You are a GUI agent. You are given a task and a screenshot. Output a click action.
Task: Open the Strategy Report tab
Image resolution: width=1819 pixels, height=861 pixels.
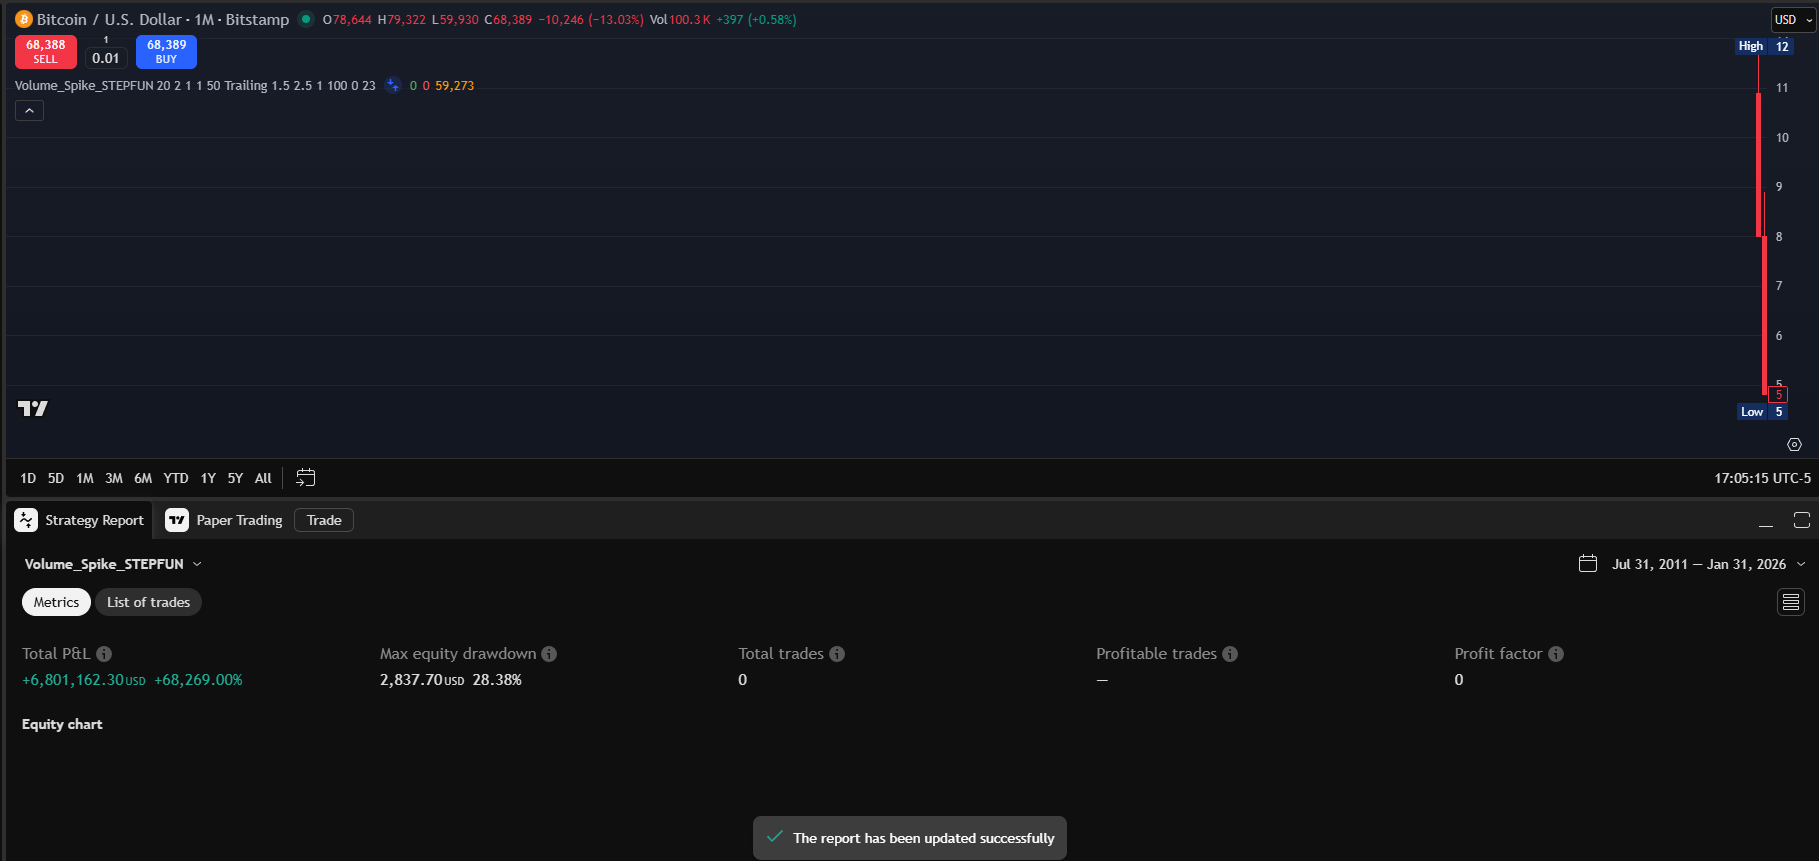(x=82, y=520)
